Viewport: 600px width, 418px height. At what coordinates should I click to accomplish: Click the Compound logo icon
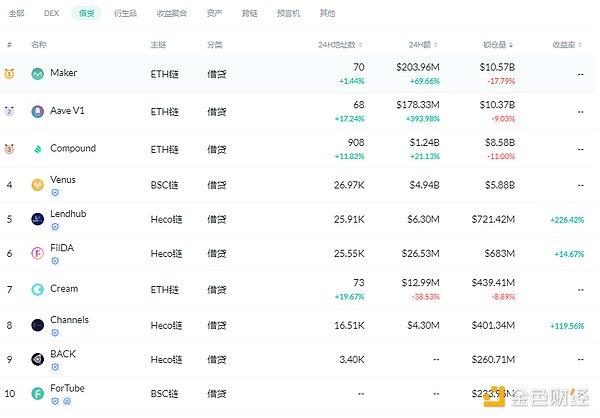[38, 150]
